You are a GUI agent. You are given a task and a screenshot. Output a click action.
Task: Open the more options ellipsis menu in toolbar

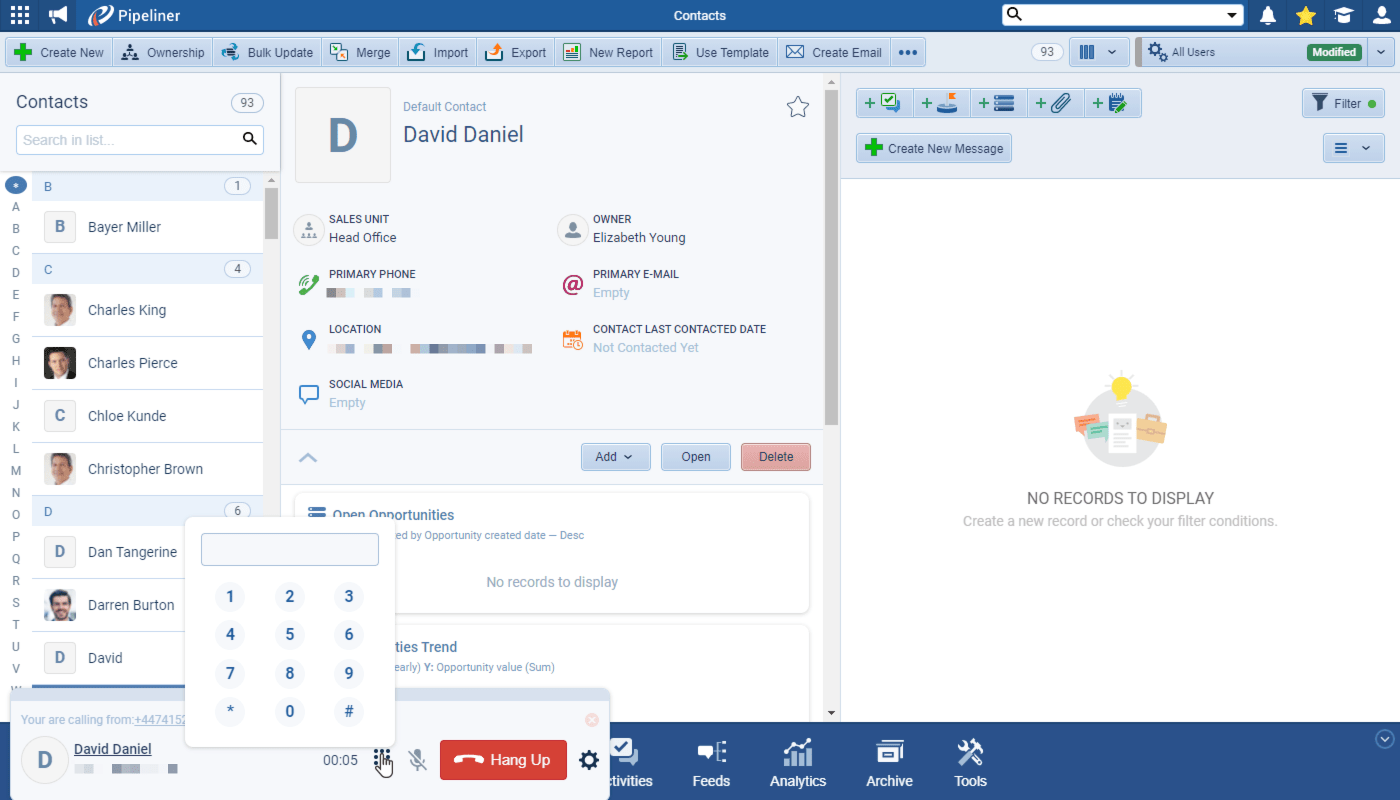(907, 51)
